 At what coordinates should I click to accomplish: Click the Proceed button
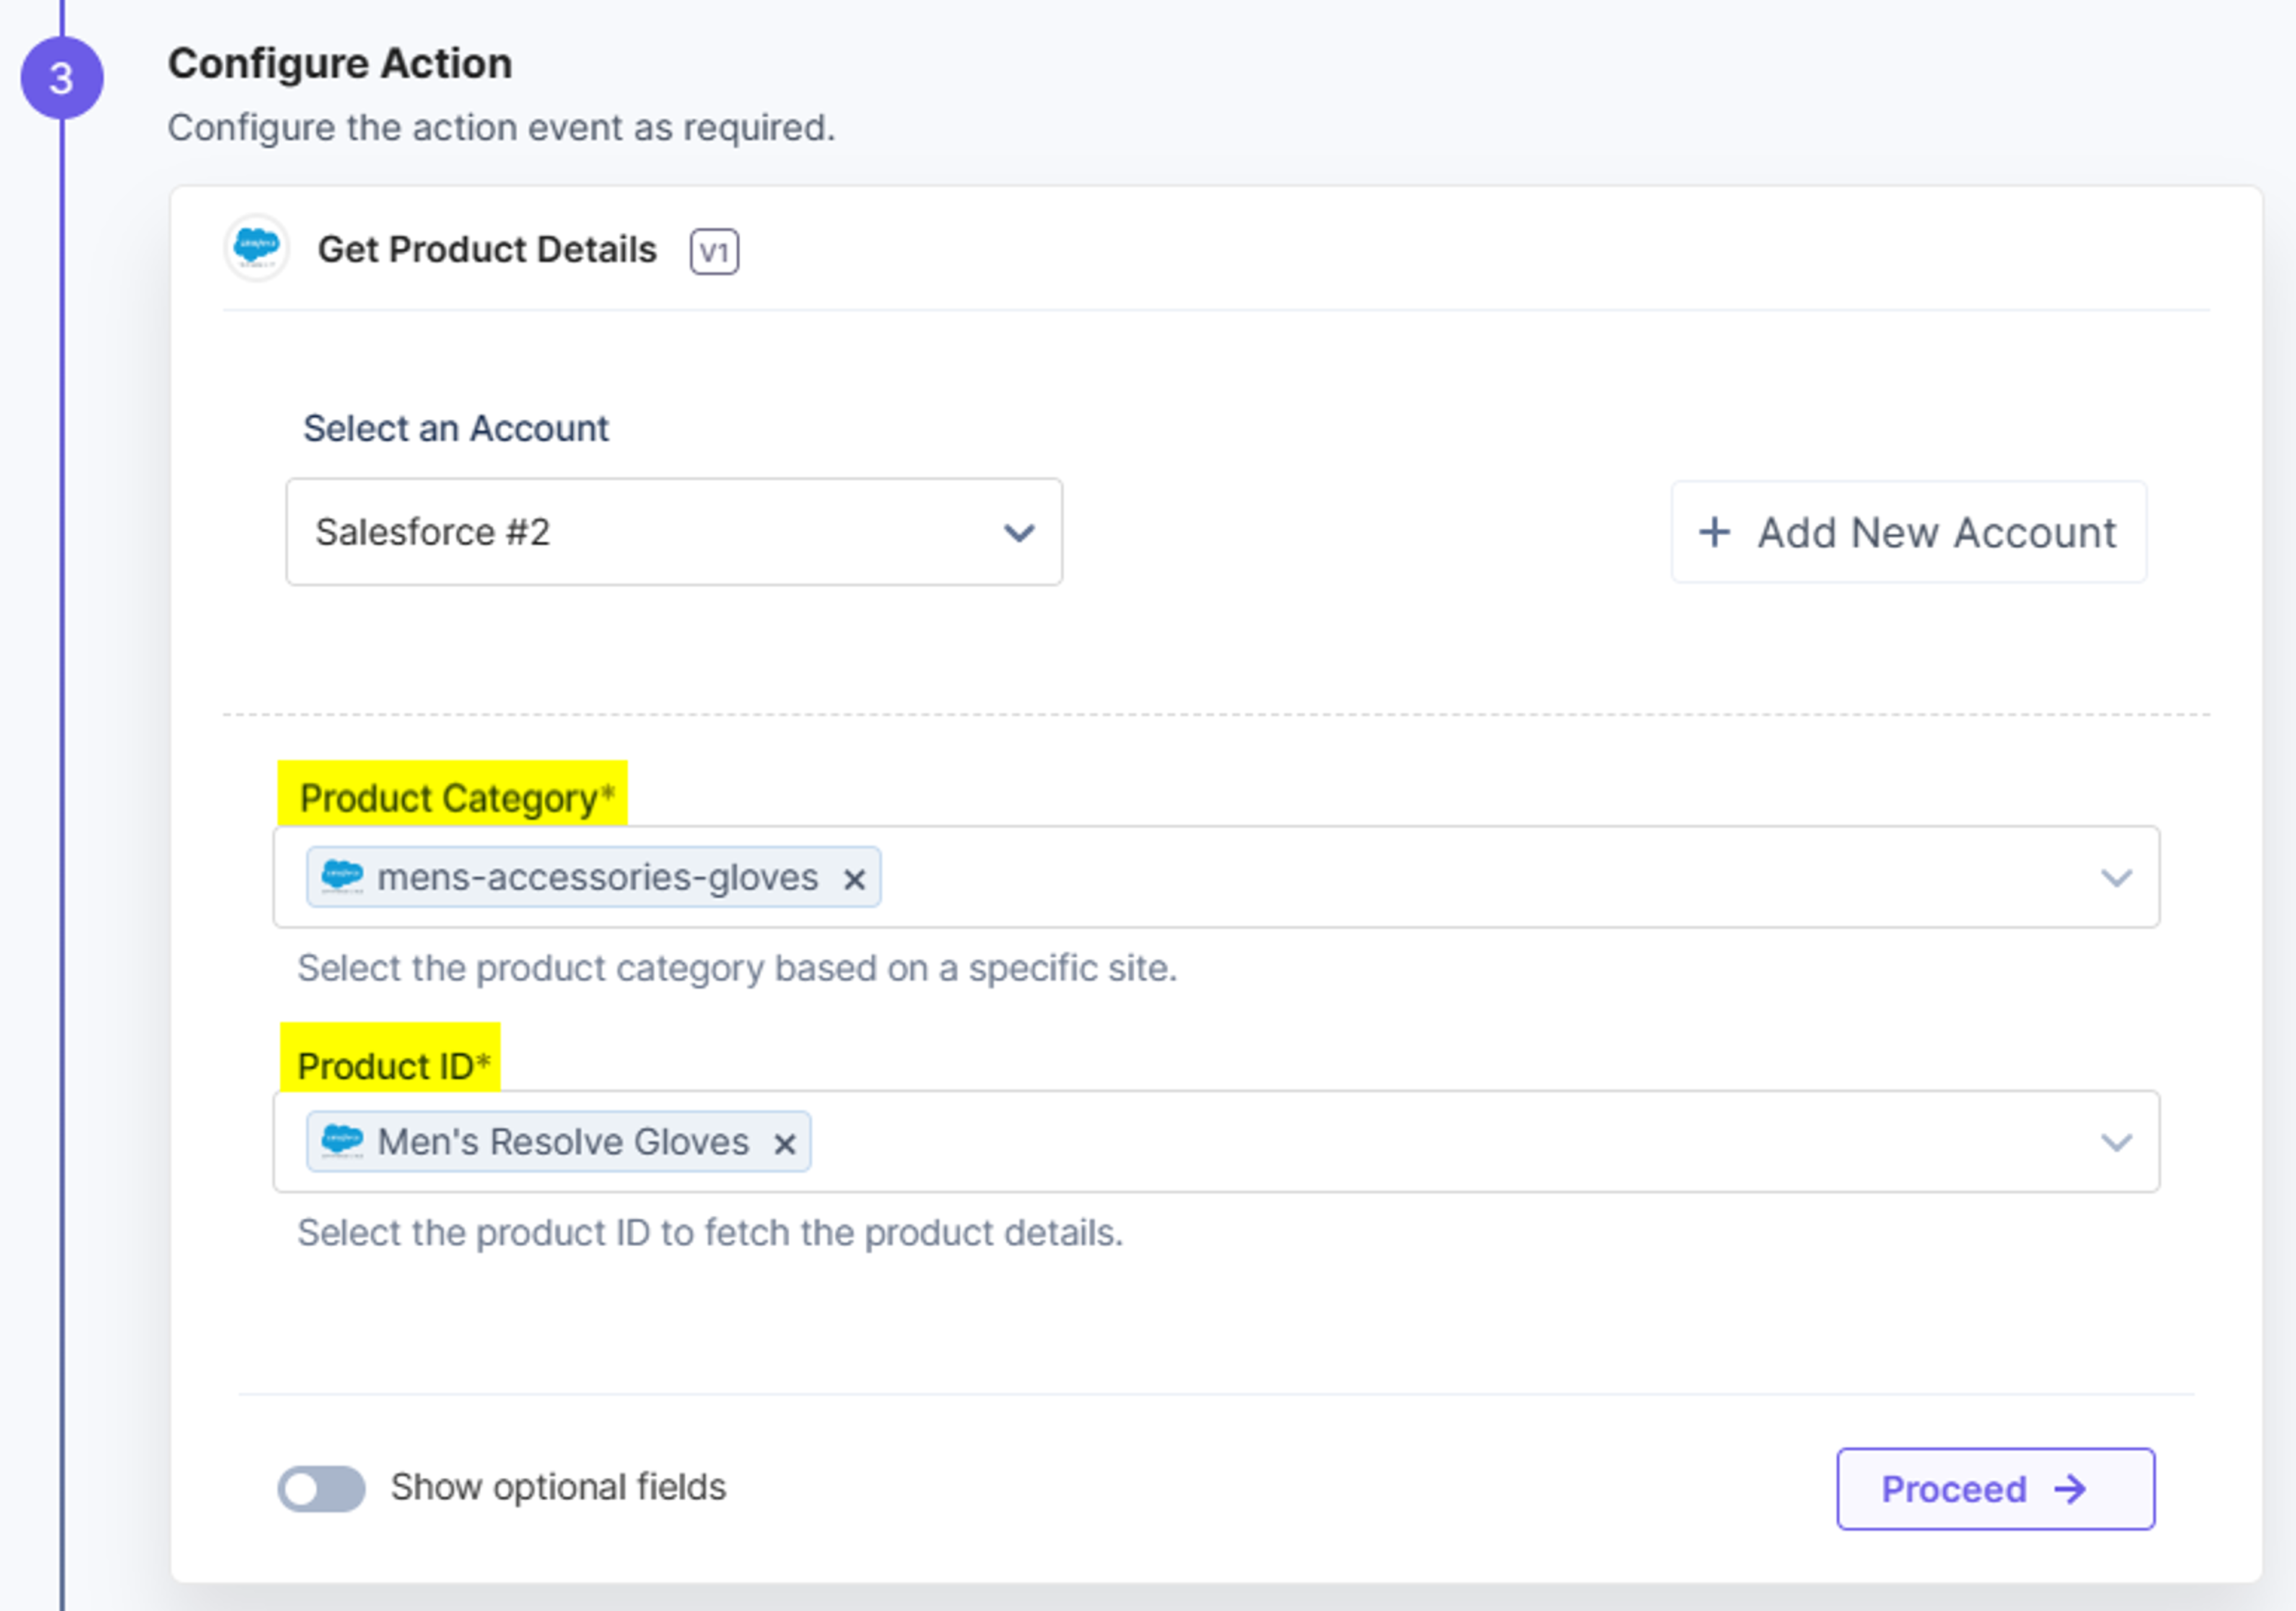coord(1995,1489)
